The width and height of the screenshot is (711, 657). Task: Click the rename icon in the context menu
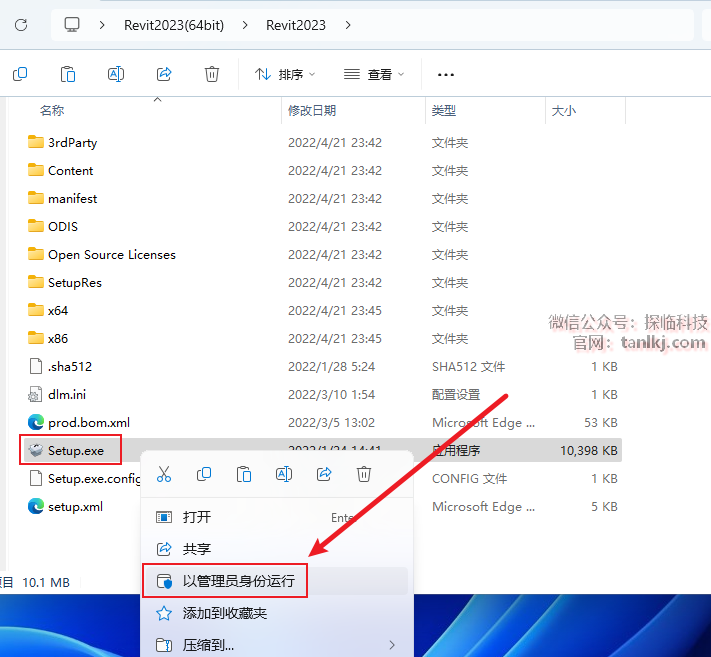tap(284, 473)
